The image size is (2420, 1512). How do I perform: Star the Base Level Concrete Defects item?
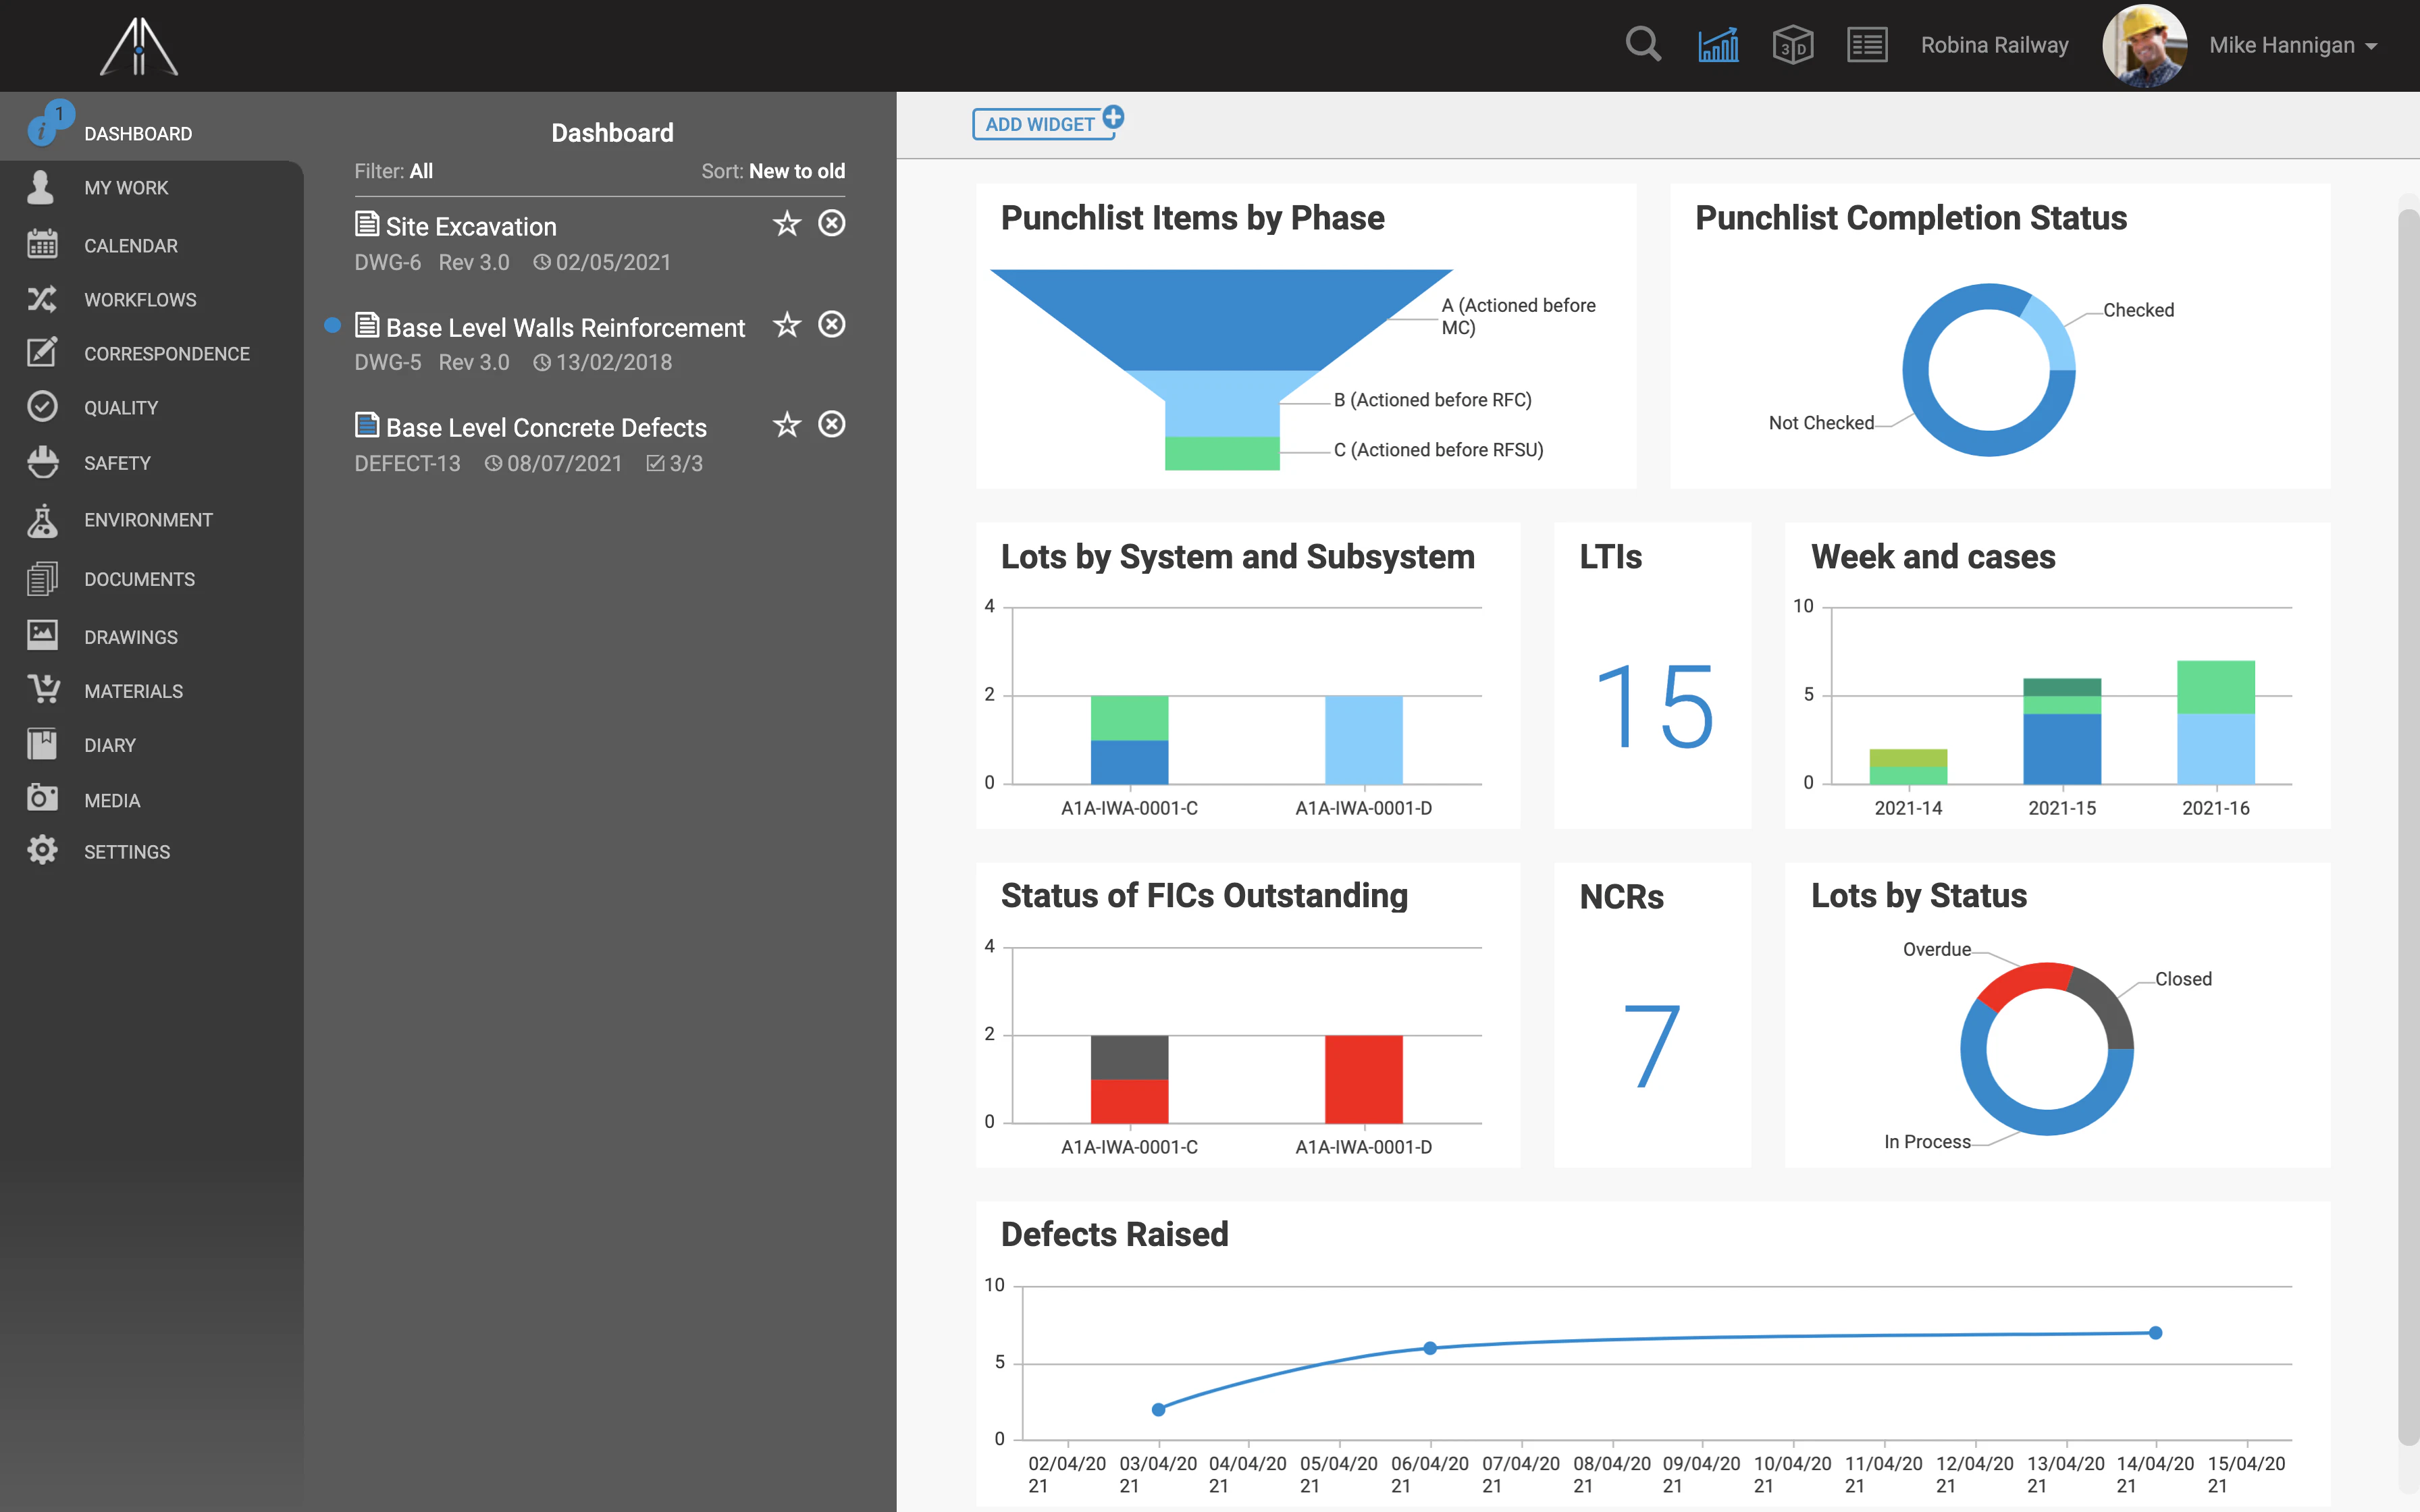787,424
